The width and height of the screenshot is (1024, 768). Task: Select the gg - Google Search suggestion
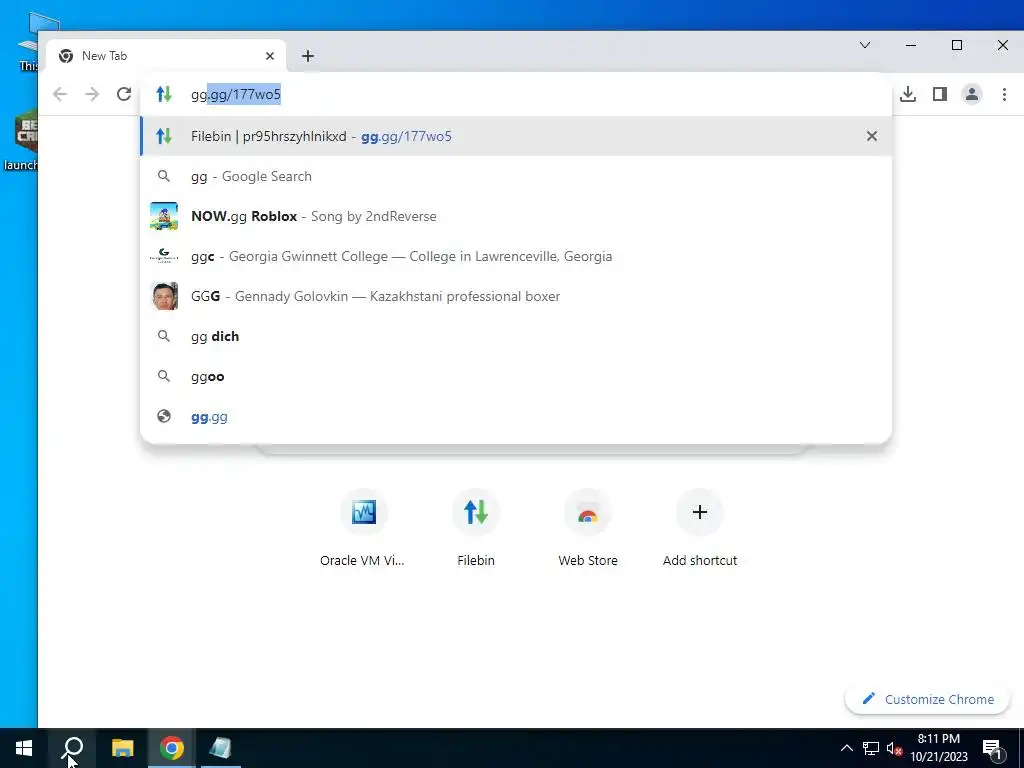(x=516, y=176)
